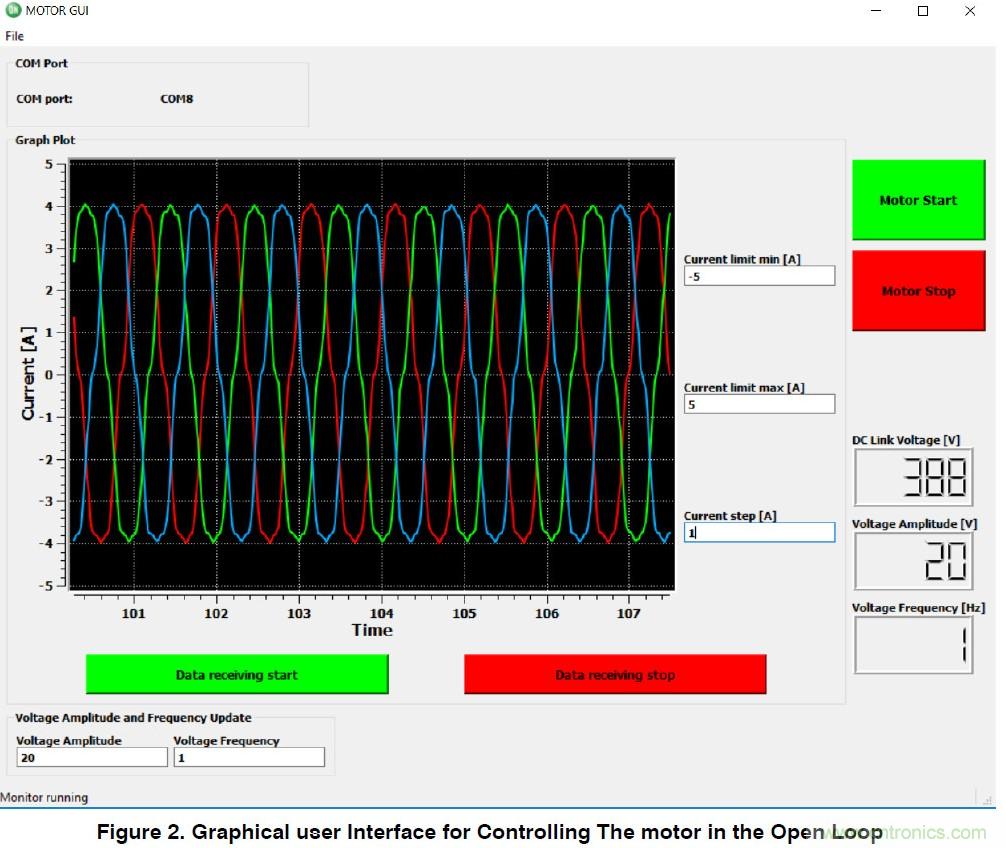Select the Voltage Frequency input box at bottom
This screenshot has height=848, width=1006.
click(x=249, y=758)
